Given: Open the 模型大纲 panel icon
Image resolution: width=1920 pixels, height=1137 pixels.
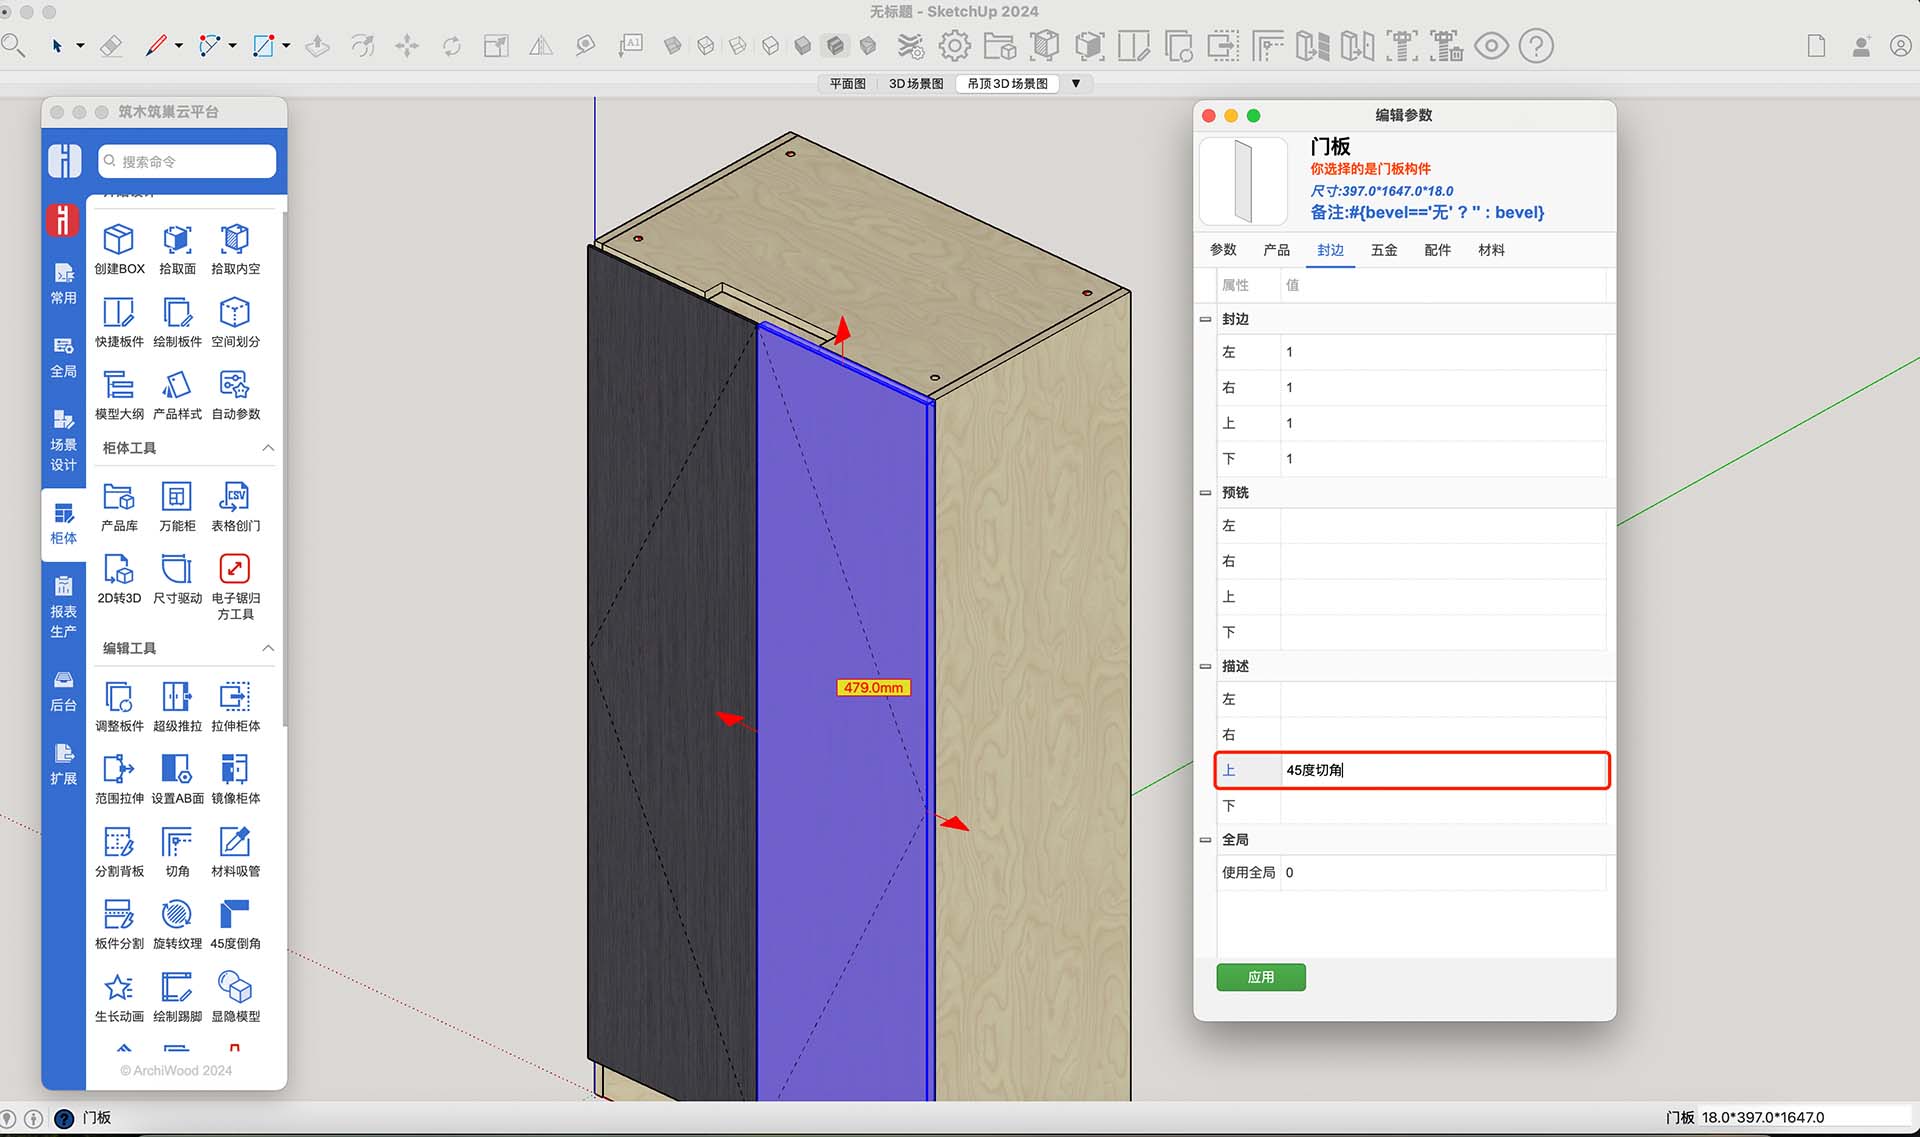Looking at the screenshot, I should pyautogui.click(x=119, y=384).
